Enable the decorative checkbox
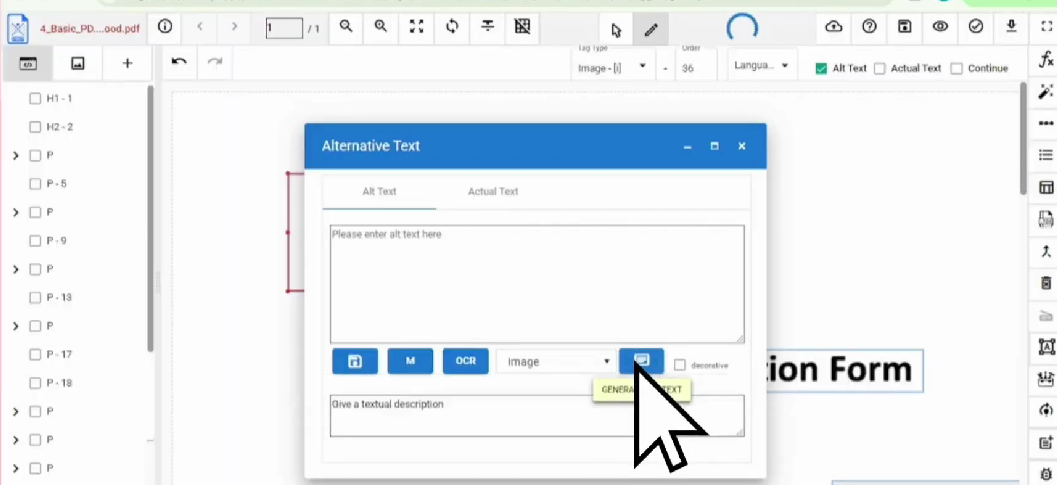This screenshot has width=1057, height=485. click(x=680, y=365)
